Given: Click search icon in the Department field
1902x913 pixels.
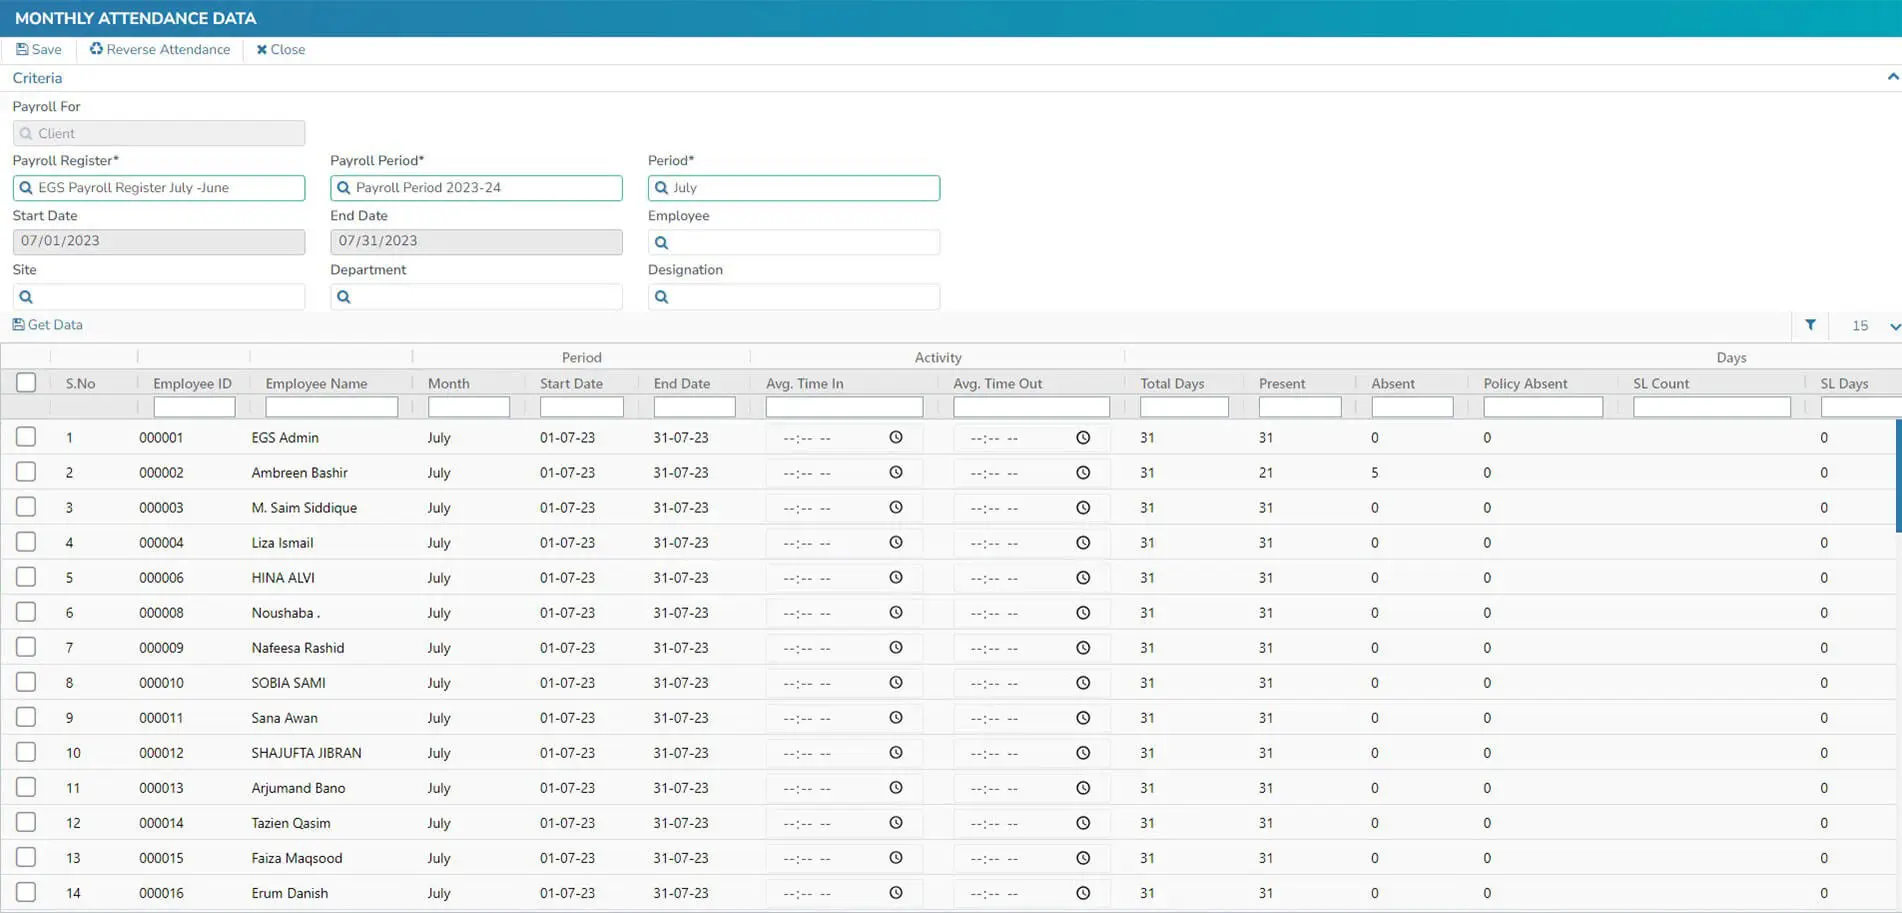Looking at the screenshot, I should pyautogui.click(x=344, y=297).
